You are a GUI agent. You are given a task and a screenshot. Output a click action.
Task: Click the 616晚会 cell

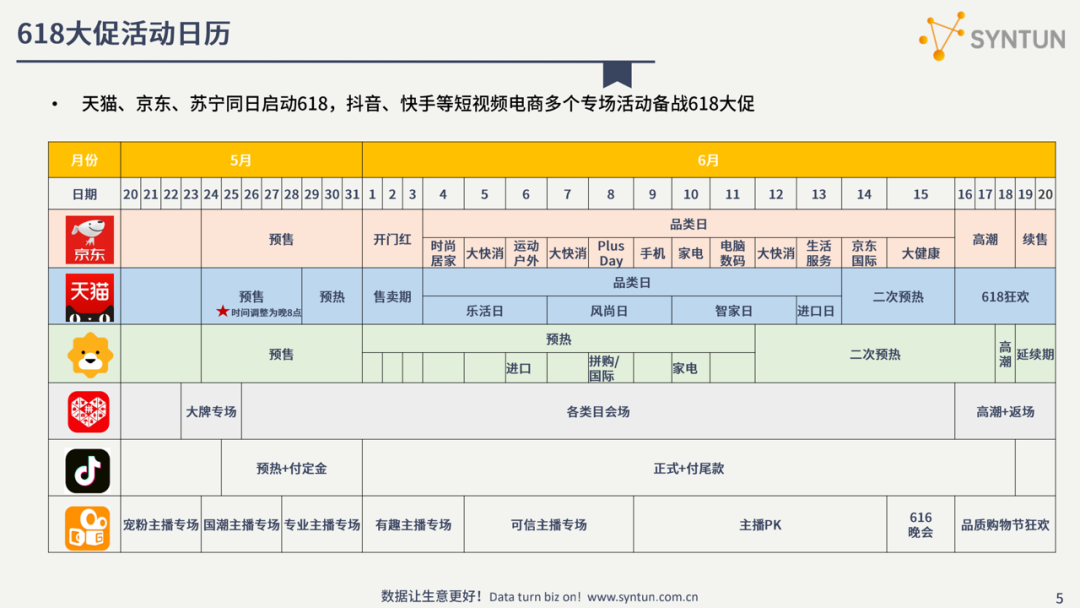(920, 525)
